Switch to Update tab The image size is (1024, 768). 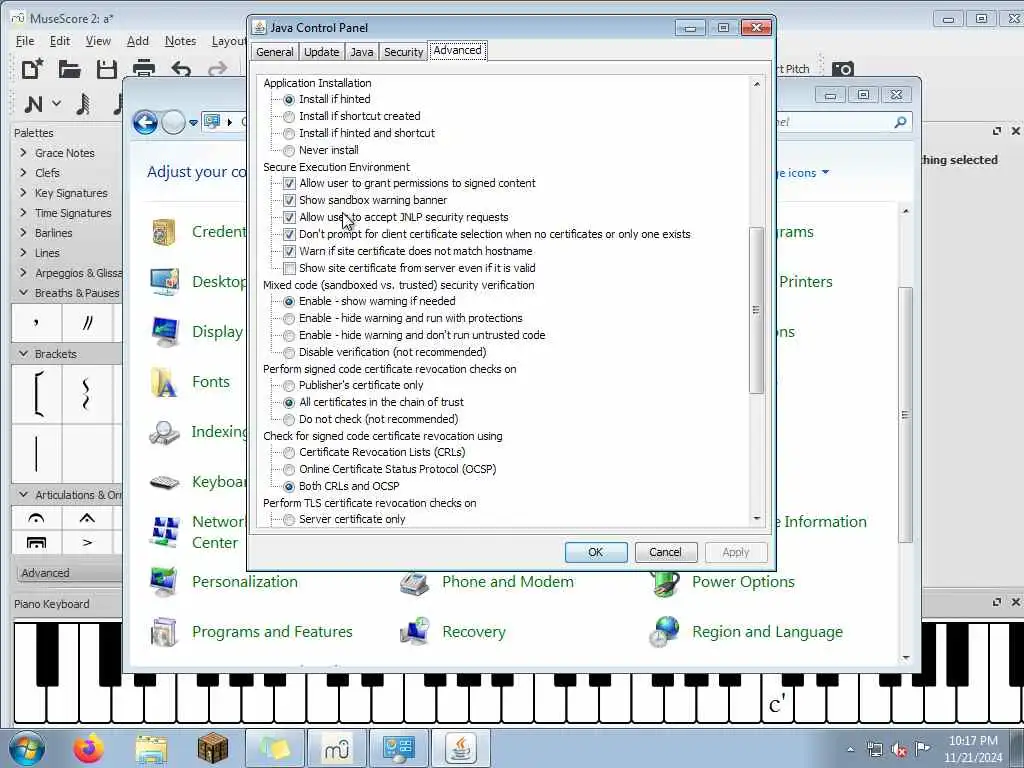321,52
